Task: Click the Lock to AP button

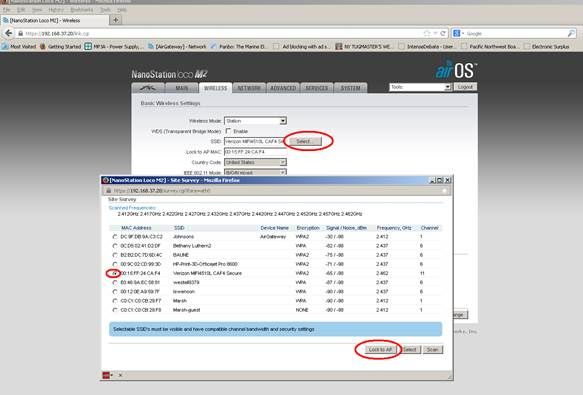Action: coord(380,350)
